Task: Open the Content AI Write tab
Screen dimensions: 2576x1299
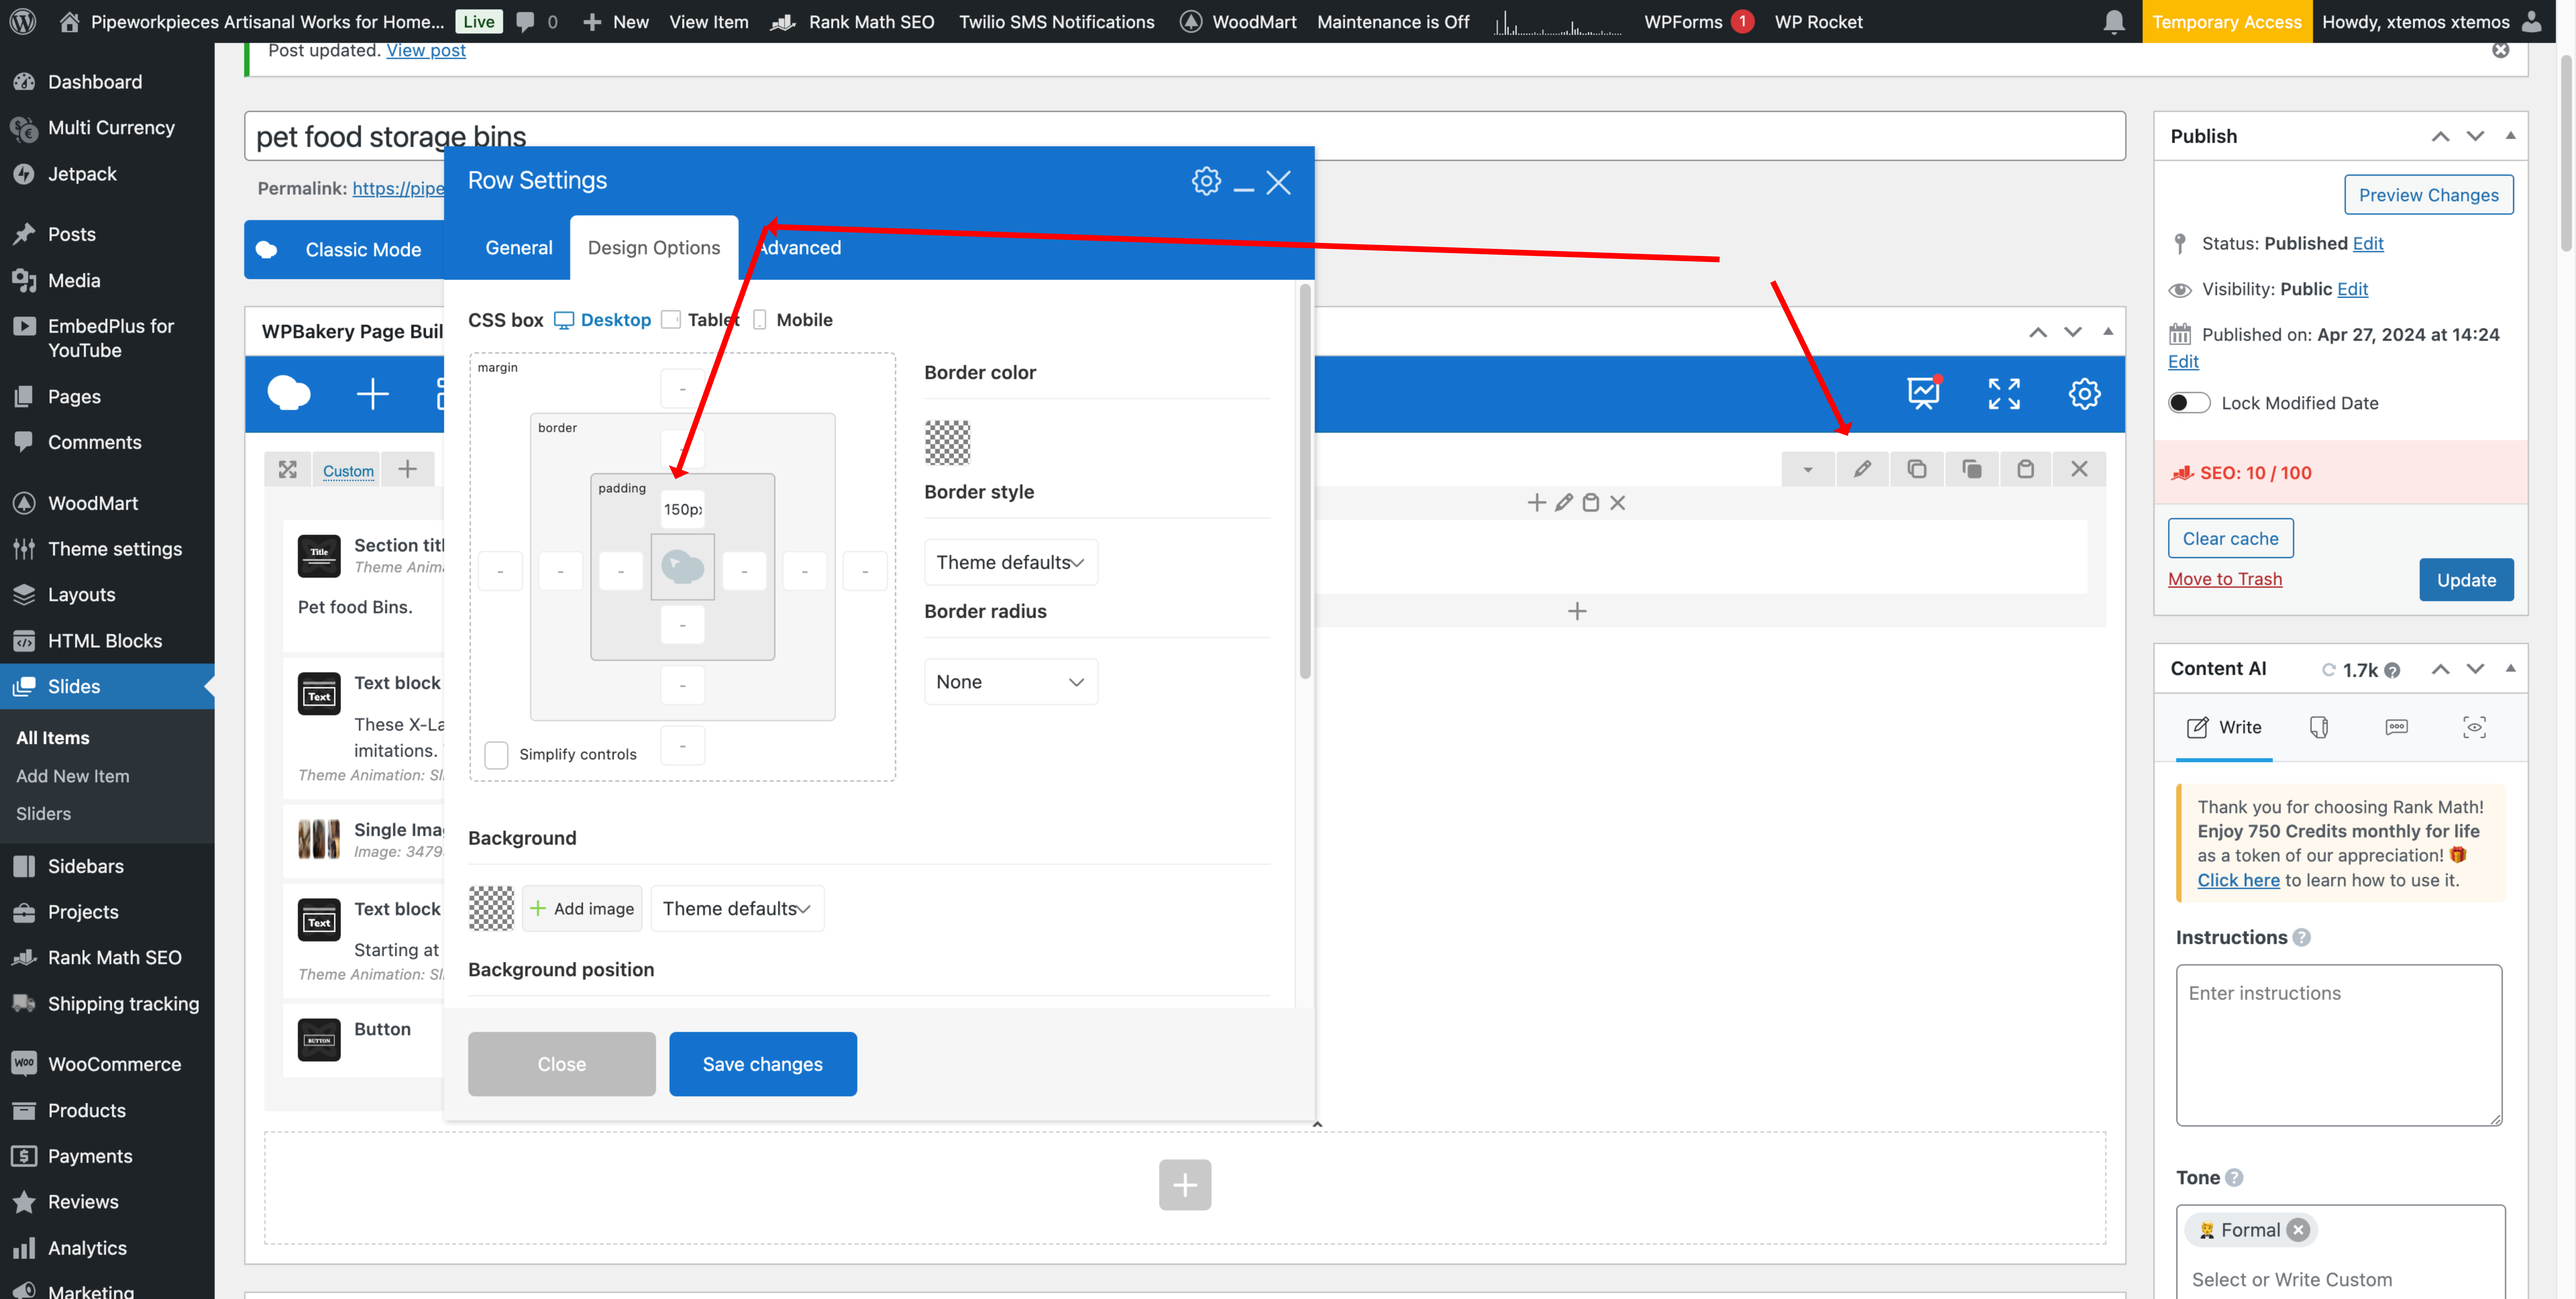Action: click(x=2224, y=728)
